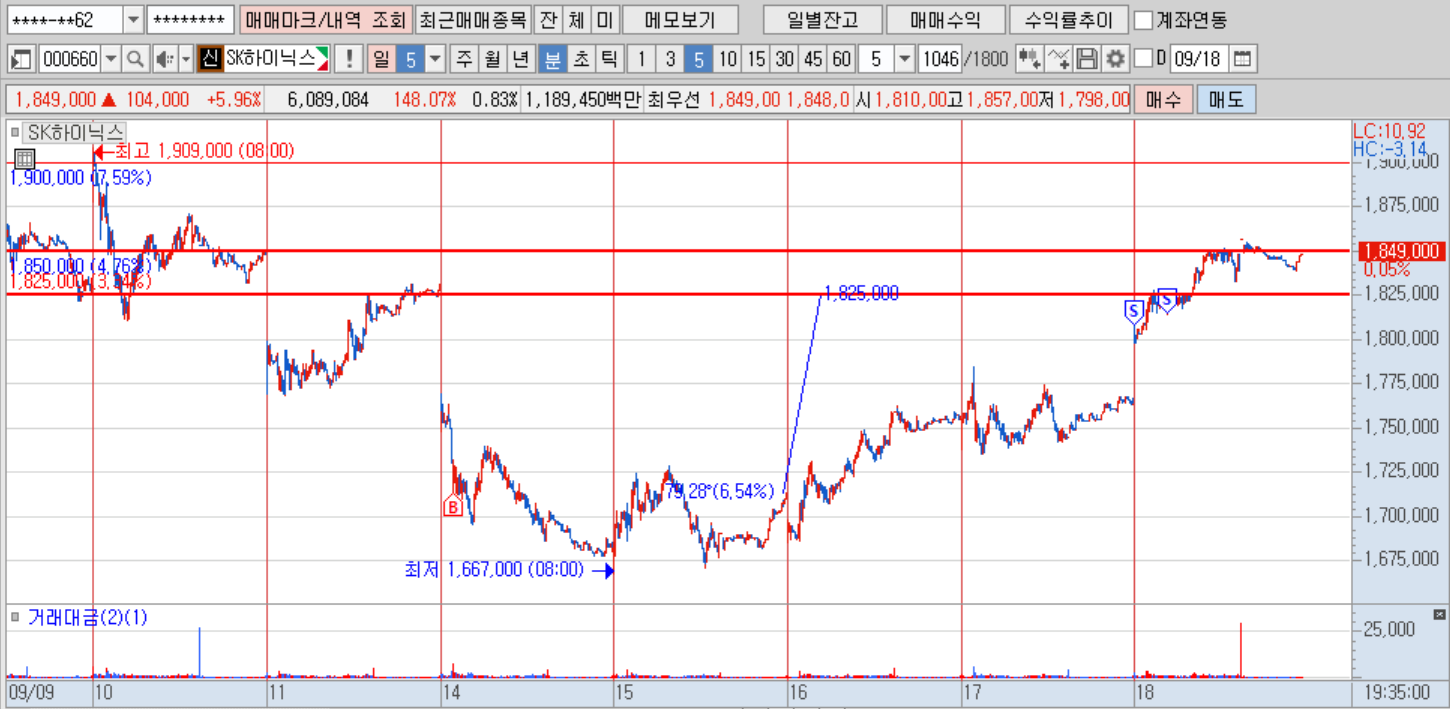This screenshot has width=1450, height=709.
Task: Switch to 주 weekly chart
Action: pyautogui.click(x=464, y=59)
